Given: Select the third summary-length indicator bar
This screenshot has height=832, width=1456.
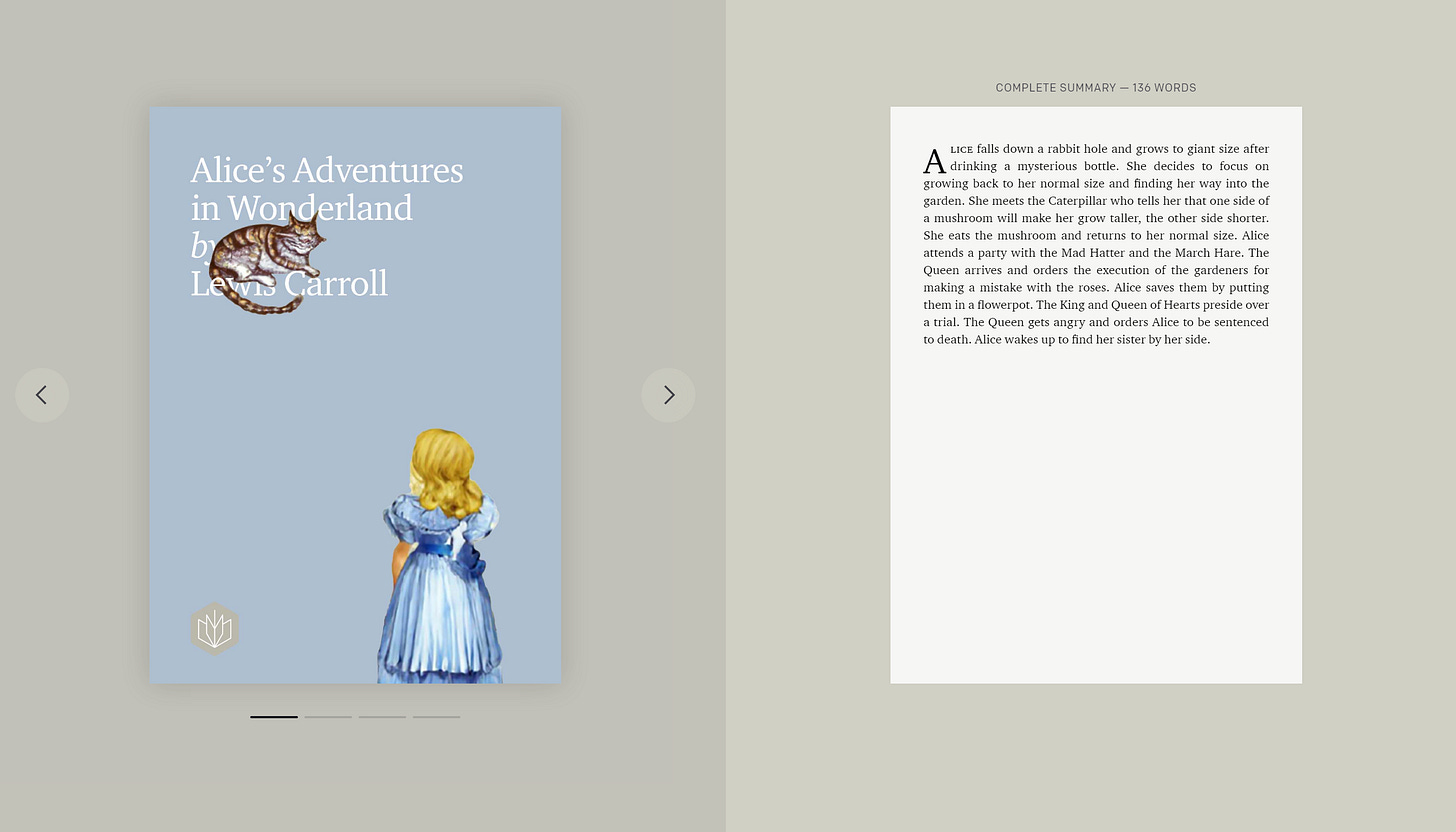Looking at the screenshot, I should (382, 716).
